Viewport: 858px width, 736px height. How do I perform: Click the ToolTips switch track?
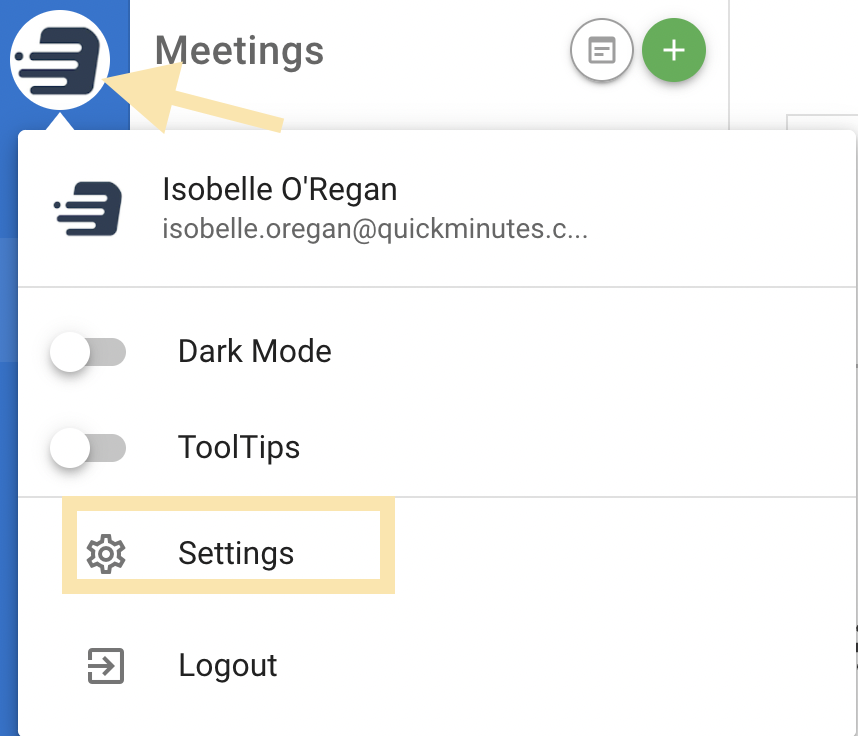click(108, 448)
